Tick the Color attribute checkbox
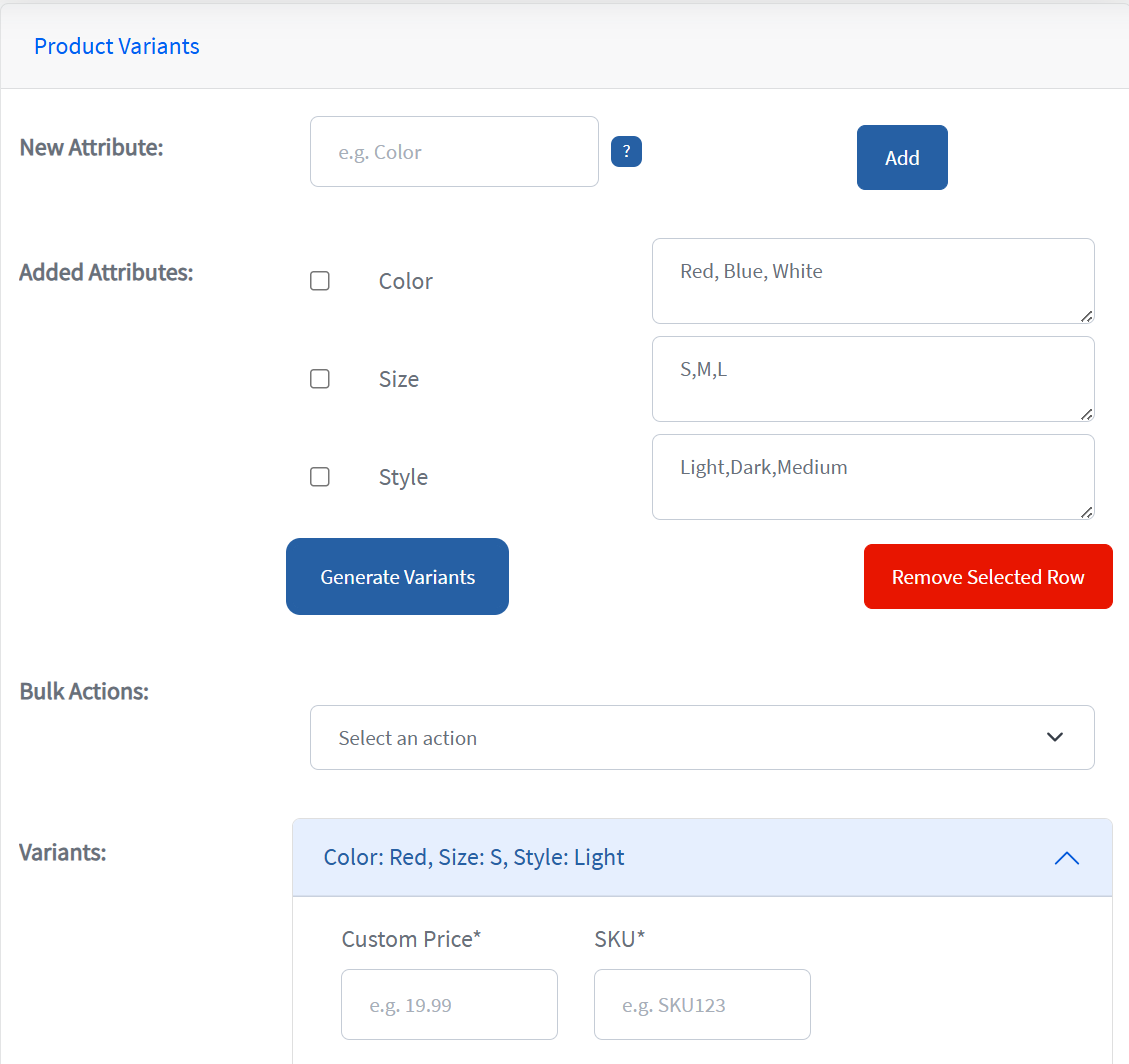Image resolution: width=1129 pixels, height=1064 pixels. pos(320,281)
